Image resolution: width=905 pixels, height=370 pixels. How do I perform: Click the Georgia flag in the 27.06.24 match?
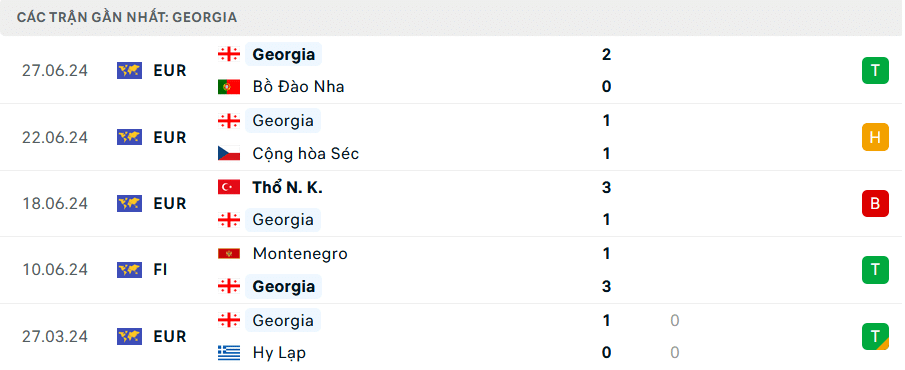point(229,54)
